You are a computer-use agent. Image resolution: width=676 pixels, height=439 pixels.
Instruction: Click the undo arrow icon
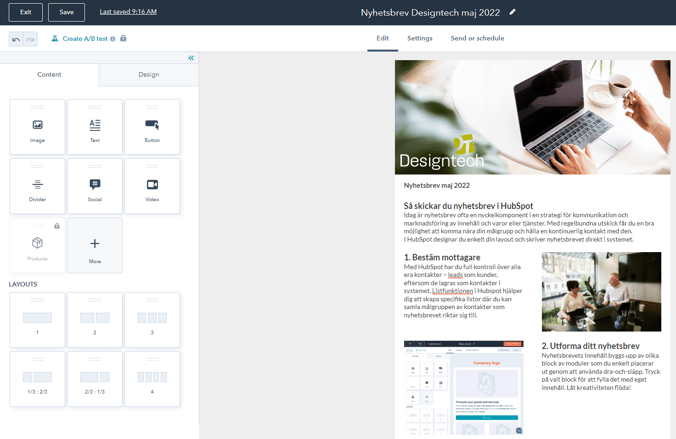pos(16,39)
